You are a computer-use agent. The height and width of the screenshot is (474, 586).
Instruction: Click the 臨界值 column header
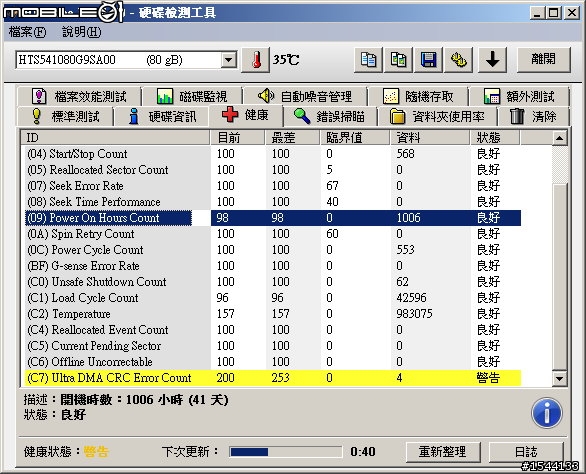coord(355,138)
